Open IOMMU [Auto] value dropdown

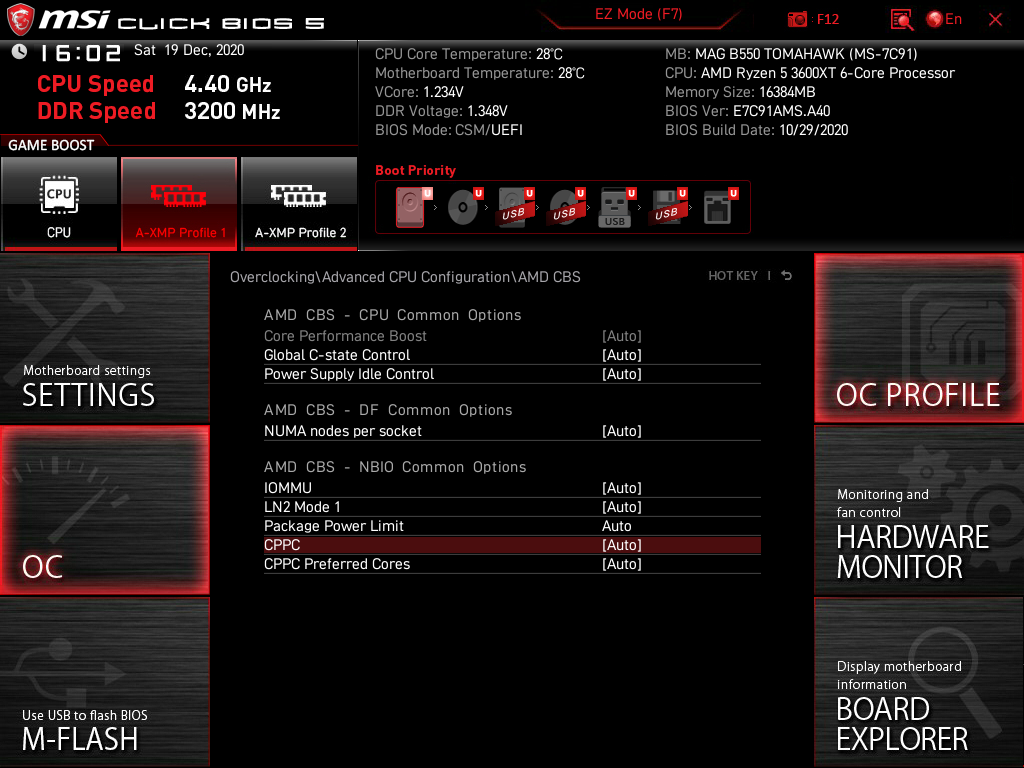(x=622, y=488)
